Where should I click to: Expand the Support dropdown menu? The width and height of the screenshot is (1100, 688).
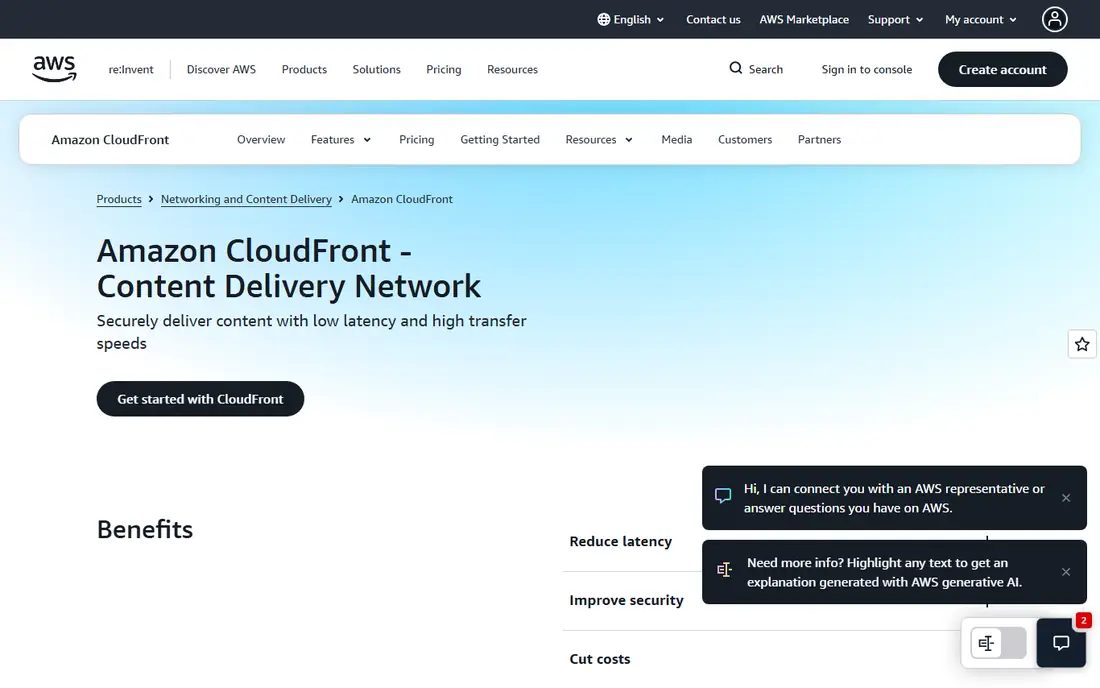(x=895, y=20)
